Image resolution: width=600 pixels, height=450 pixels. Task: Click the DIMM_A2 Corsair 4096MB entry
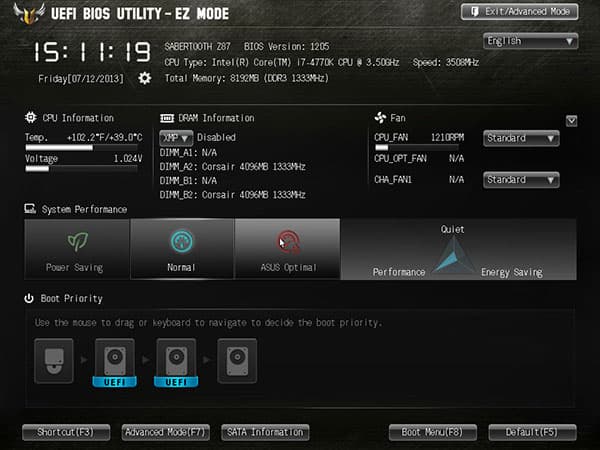pos(232,167)
